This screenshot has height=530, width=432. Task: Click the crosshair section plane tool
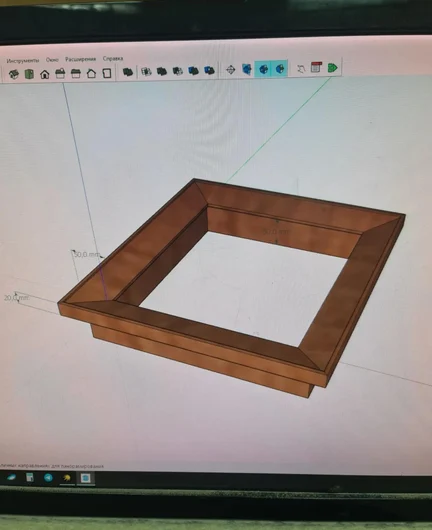(231, 70)
